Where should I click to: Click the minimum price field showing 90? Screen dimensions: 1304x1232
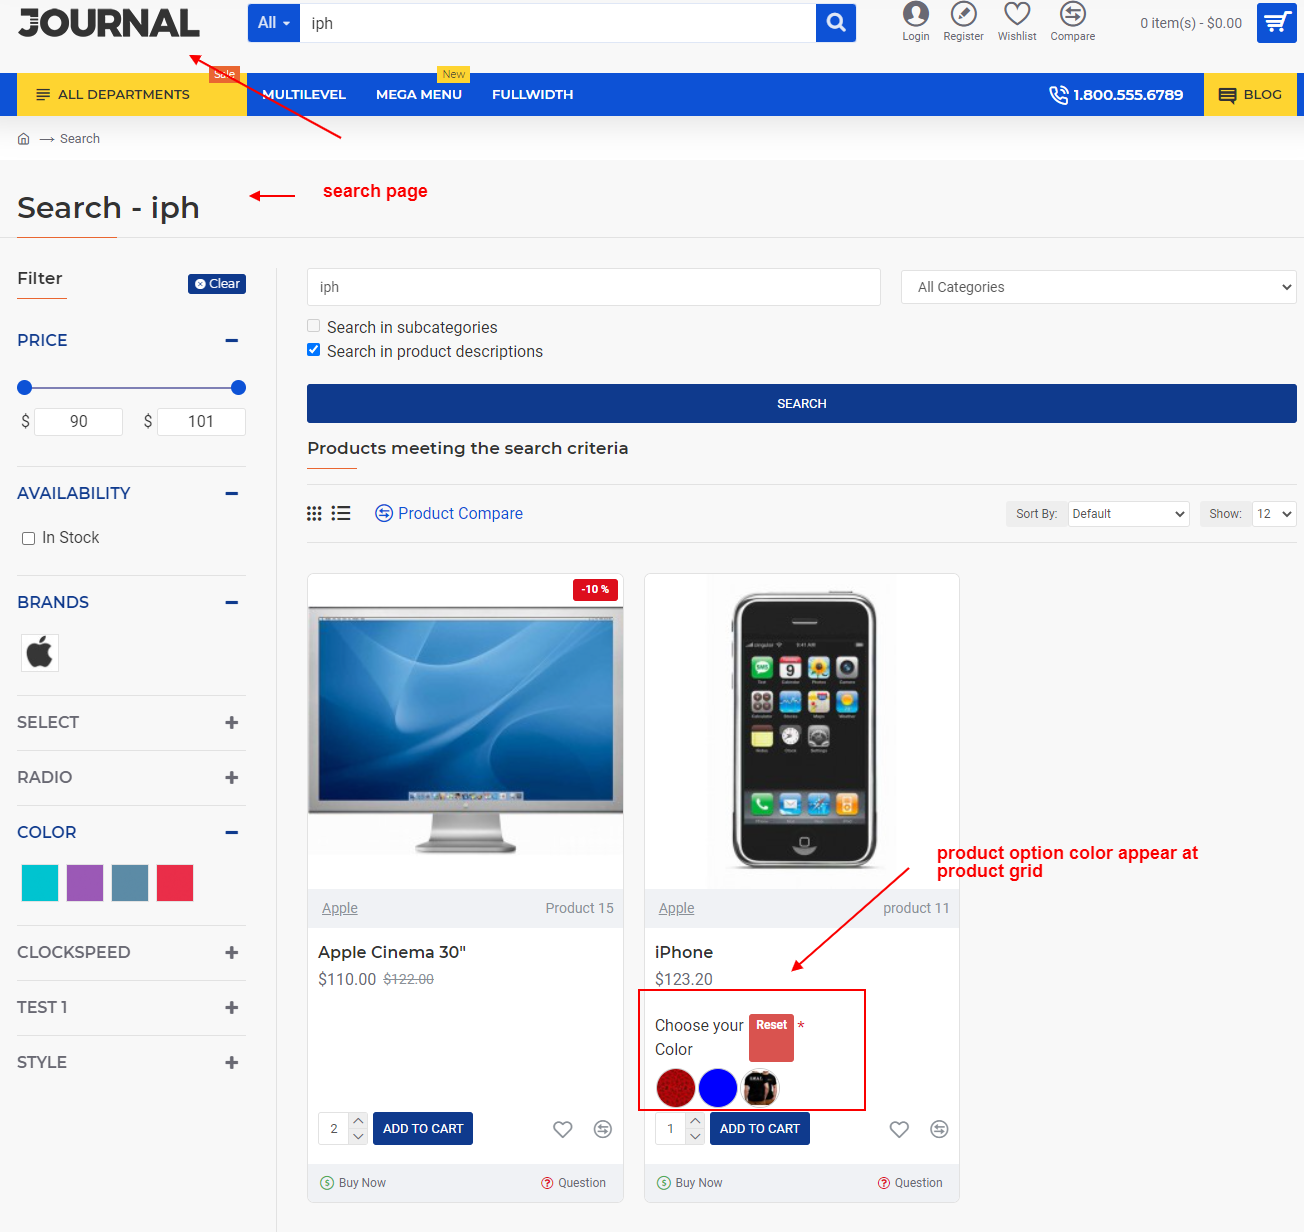79,422
